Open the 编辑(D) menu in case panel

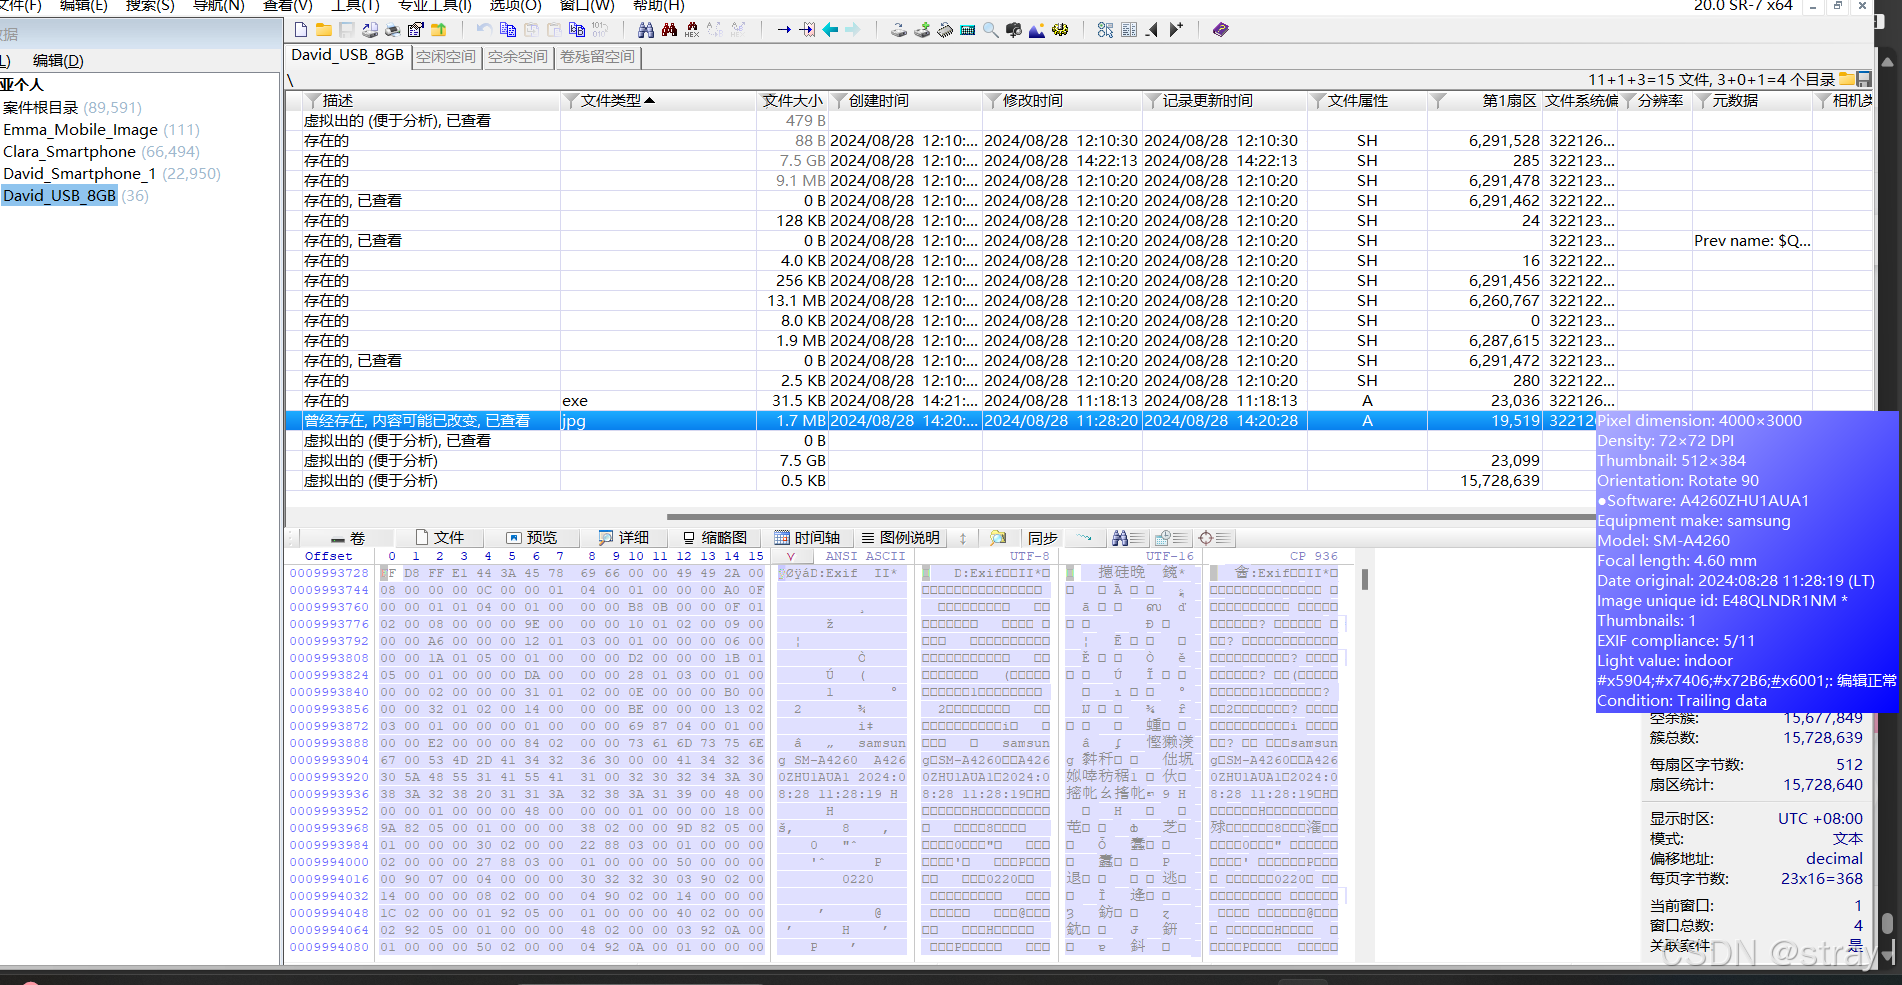58,61
